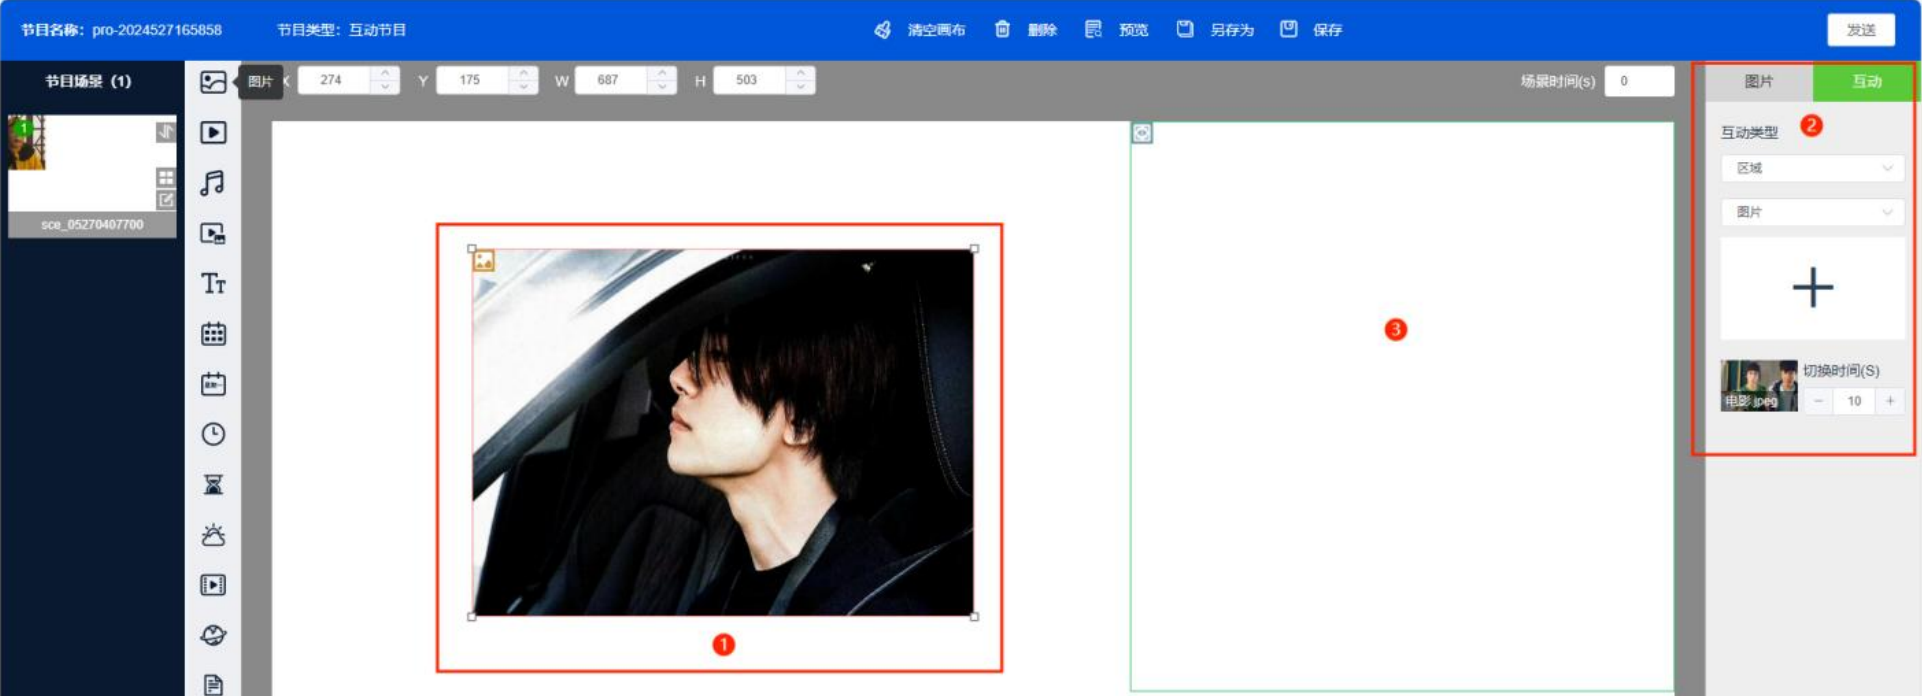Add a clock widget from sidebar

coord(213,434)
